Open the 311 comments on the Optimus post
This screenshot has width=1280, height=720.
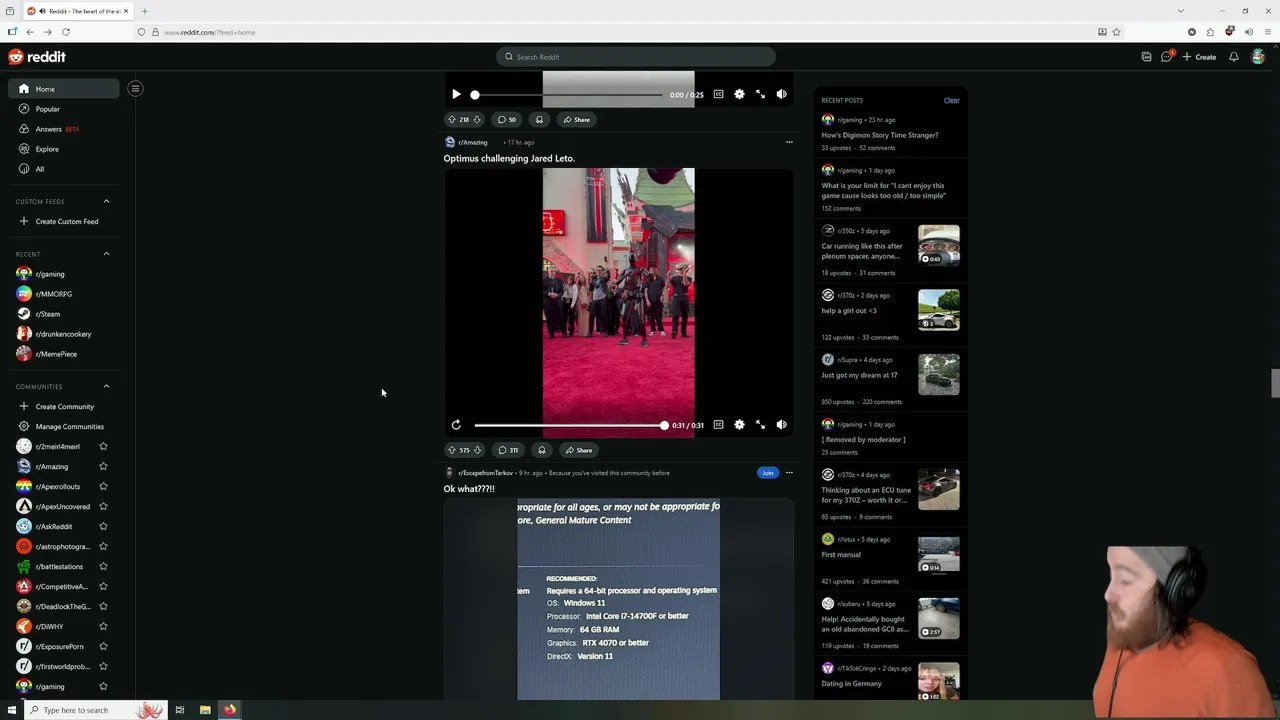pos(509,450)
